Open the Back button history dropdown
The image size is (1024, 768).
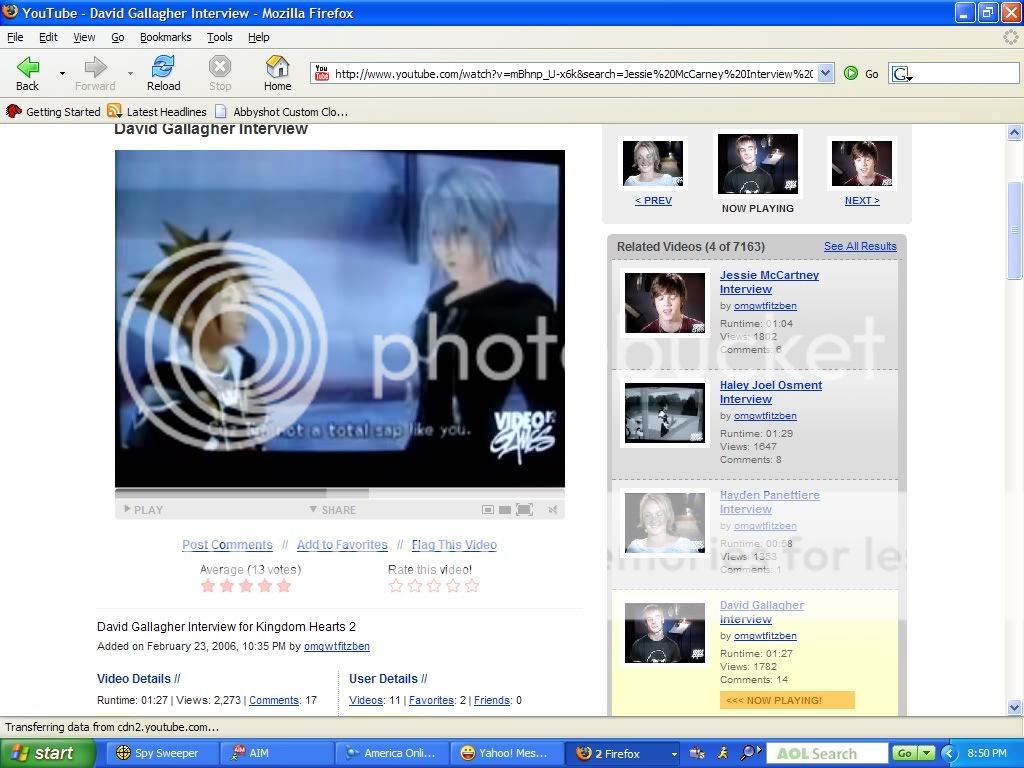pos(62,73)
